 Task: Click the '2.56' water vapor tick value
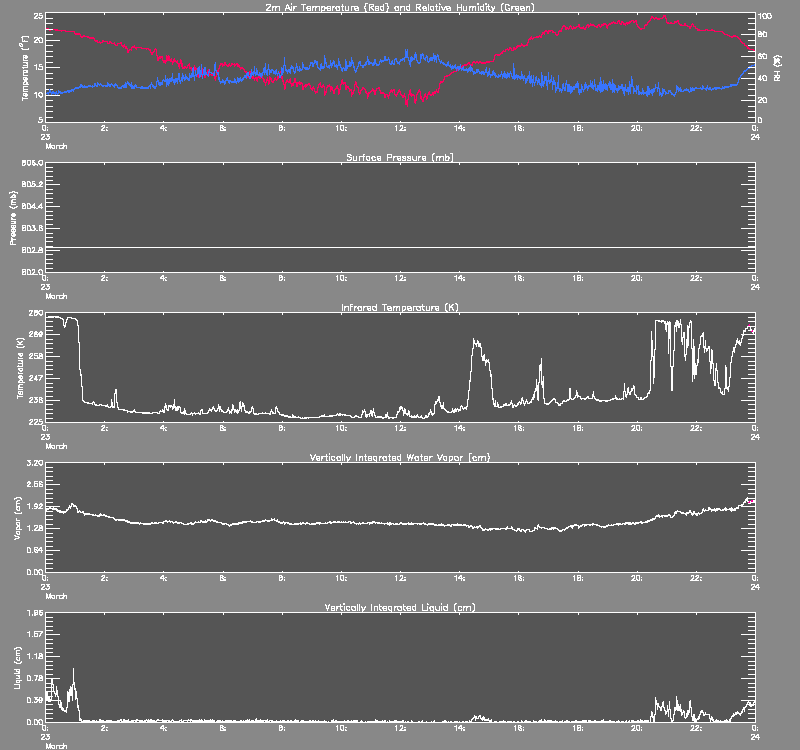click(x=35, y=484)
